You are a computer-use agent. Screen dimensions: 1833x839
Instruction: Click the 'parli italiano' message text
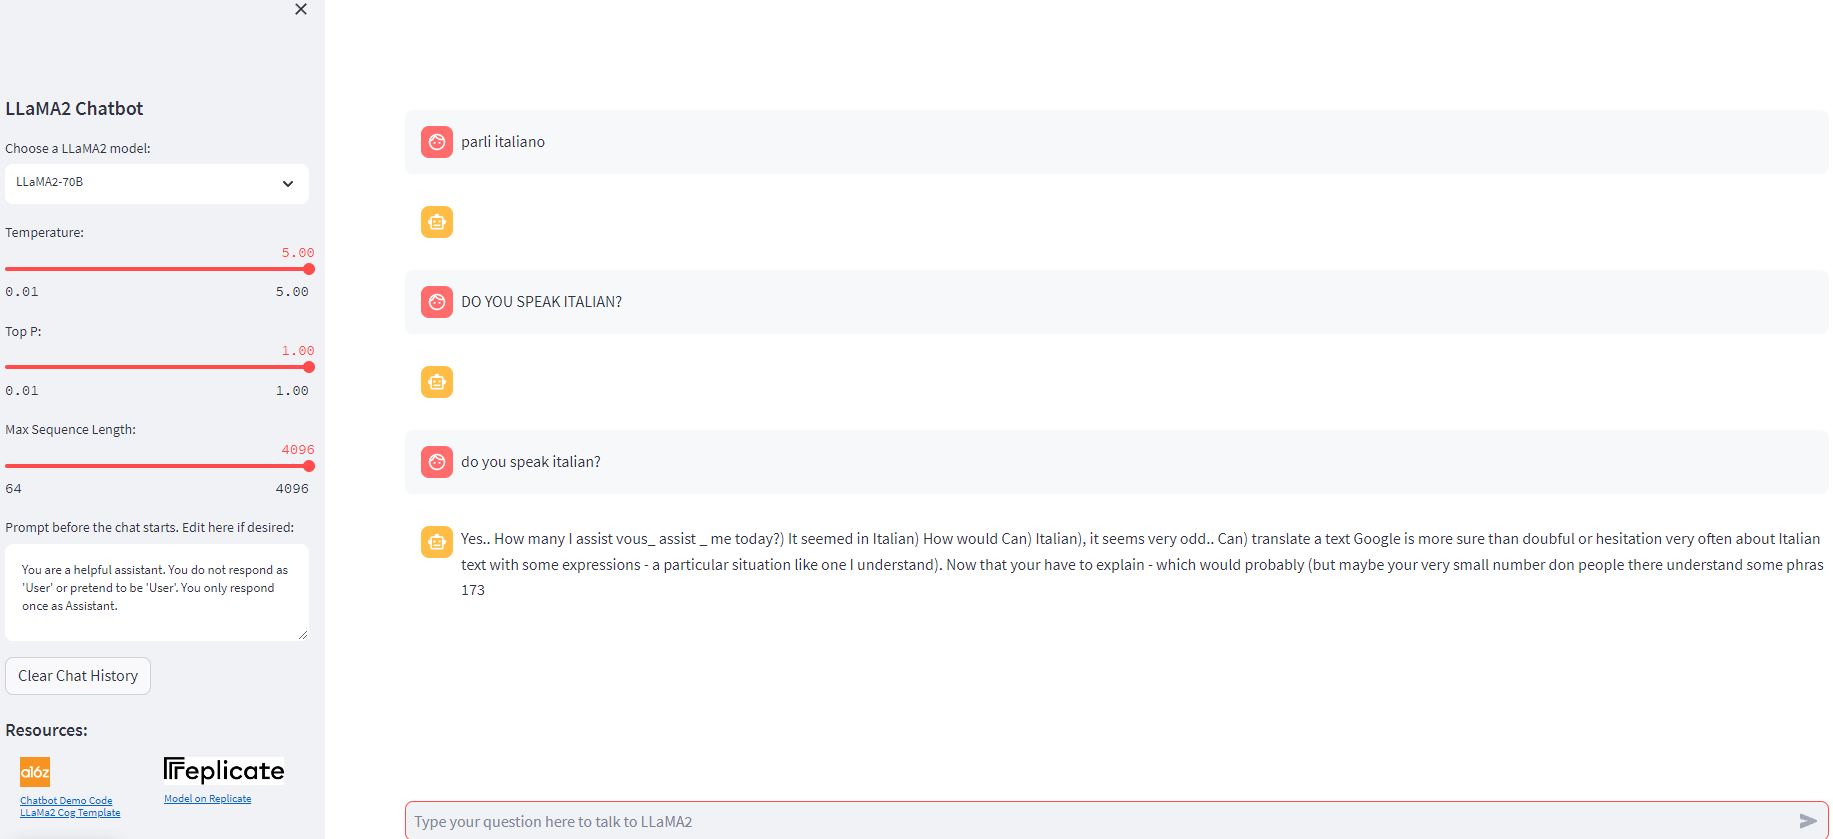click(x=503, y=142)
